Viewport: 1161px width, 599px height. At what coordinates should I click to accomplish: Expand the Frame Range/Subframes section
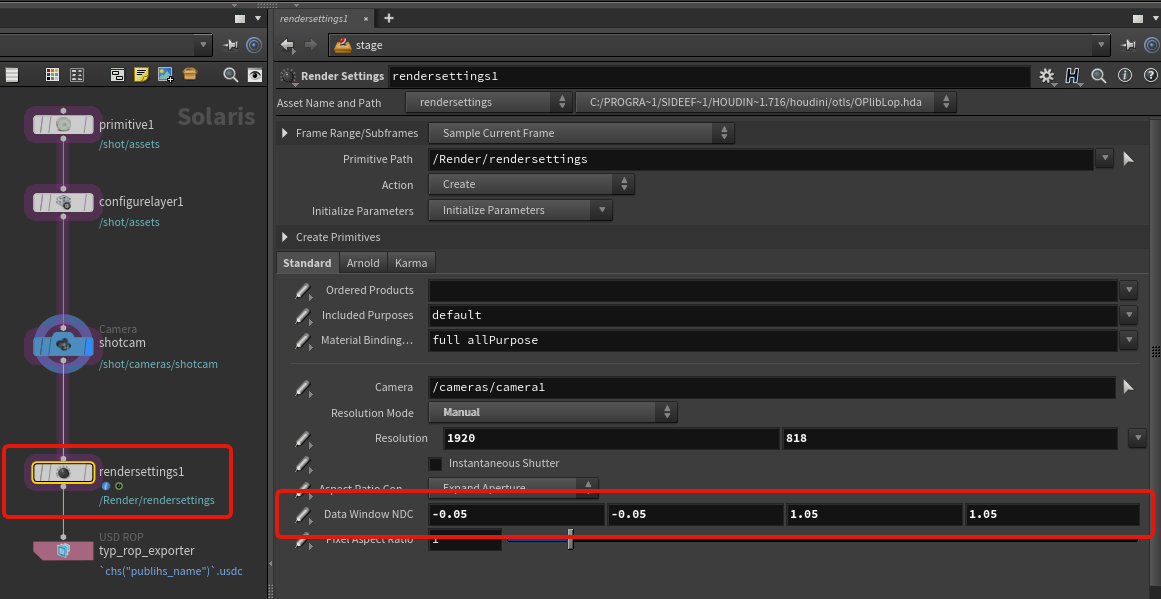284,133
